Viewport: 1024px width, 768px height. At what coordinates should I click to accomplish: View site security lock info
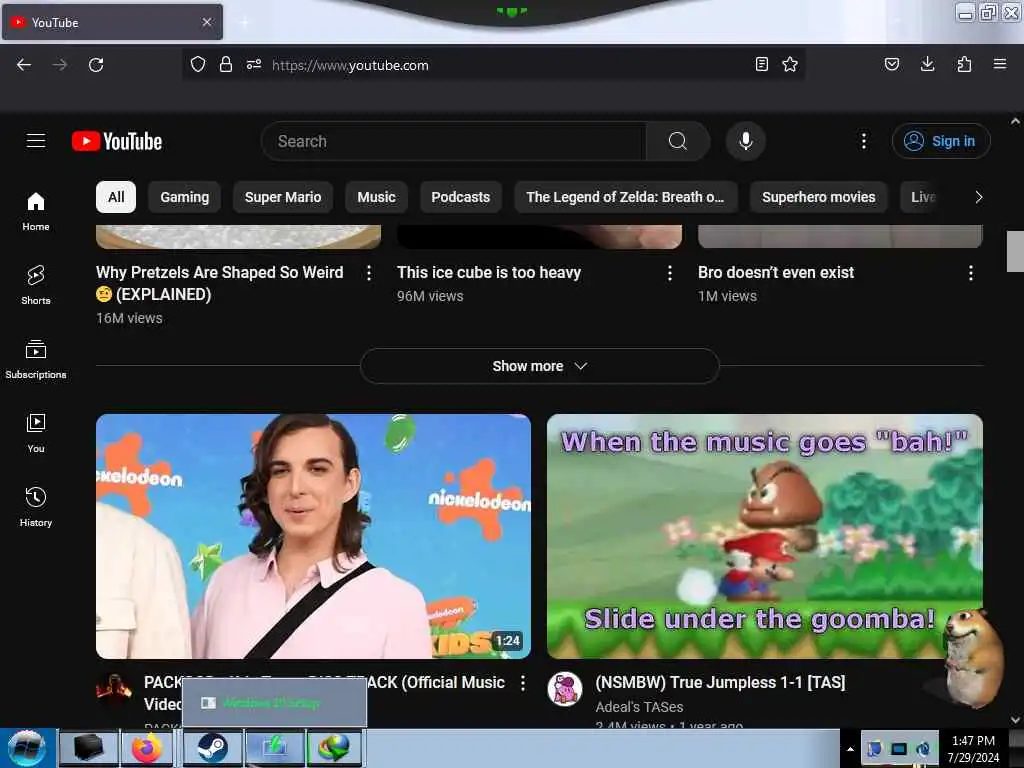[226, 64]
